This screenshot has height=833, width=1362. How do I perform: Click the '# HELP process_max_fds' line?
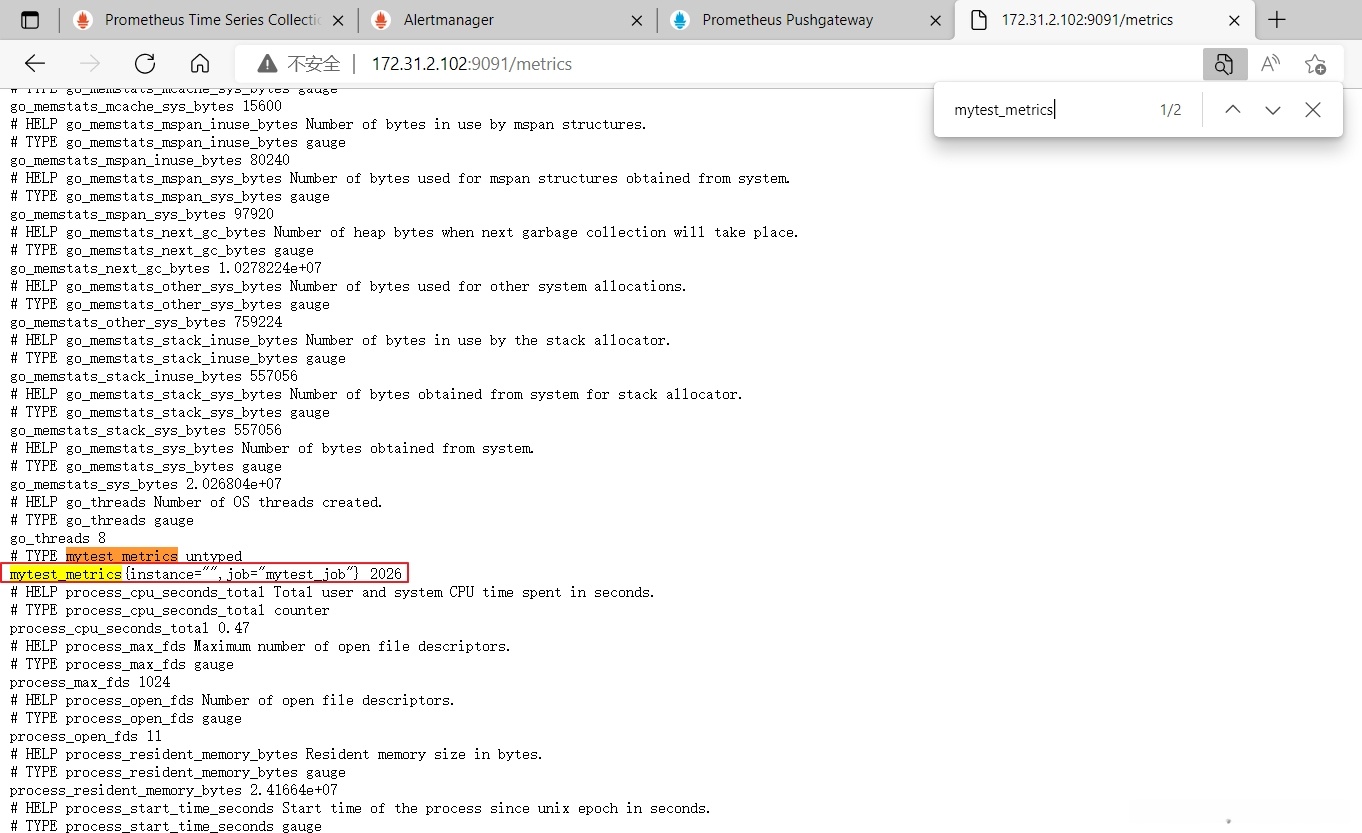point(261,646)
